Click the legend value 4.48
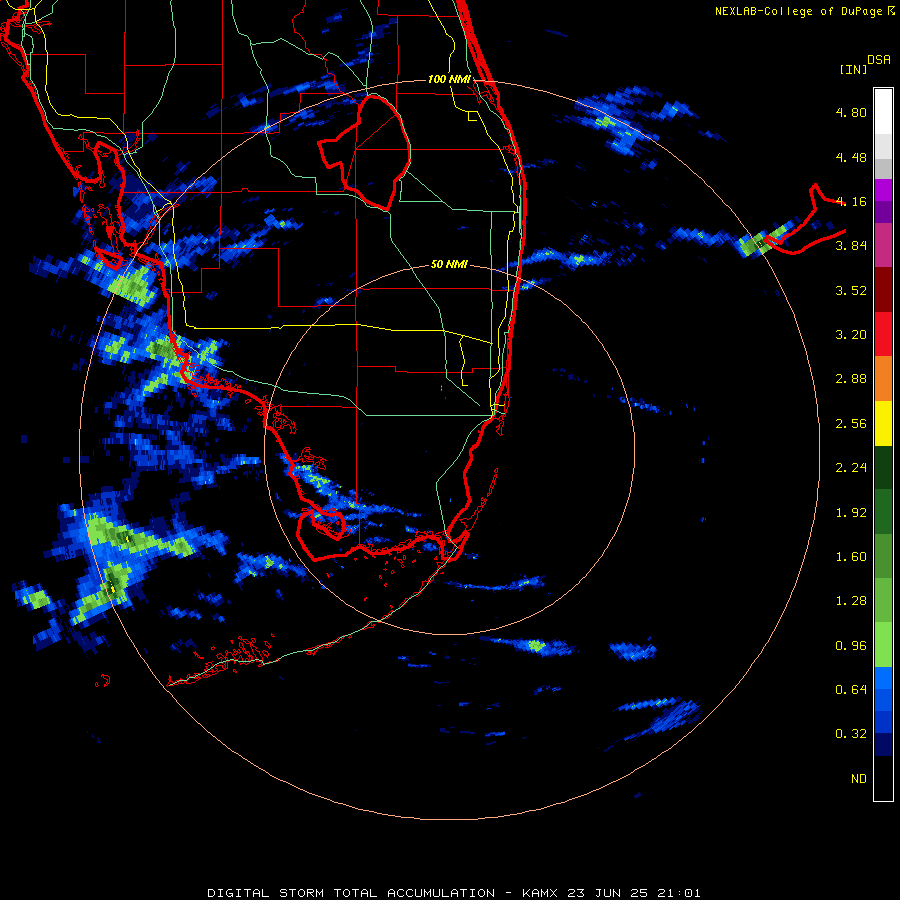The height and width of the screenshot is (900, 900). (851, 157)
